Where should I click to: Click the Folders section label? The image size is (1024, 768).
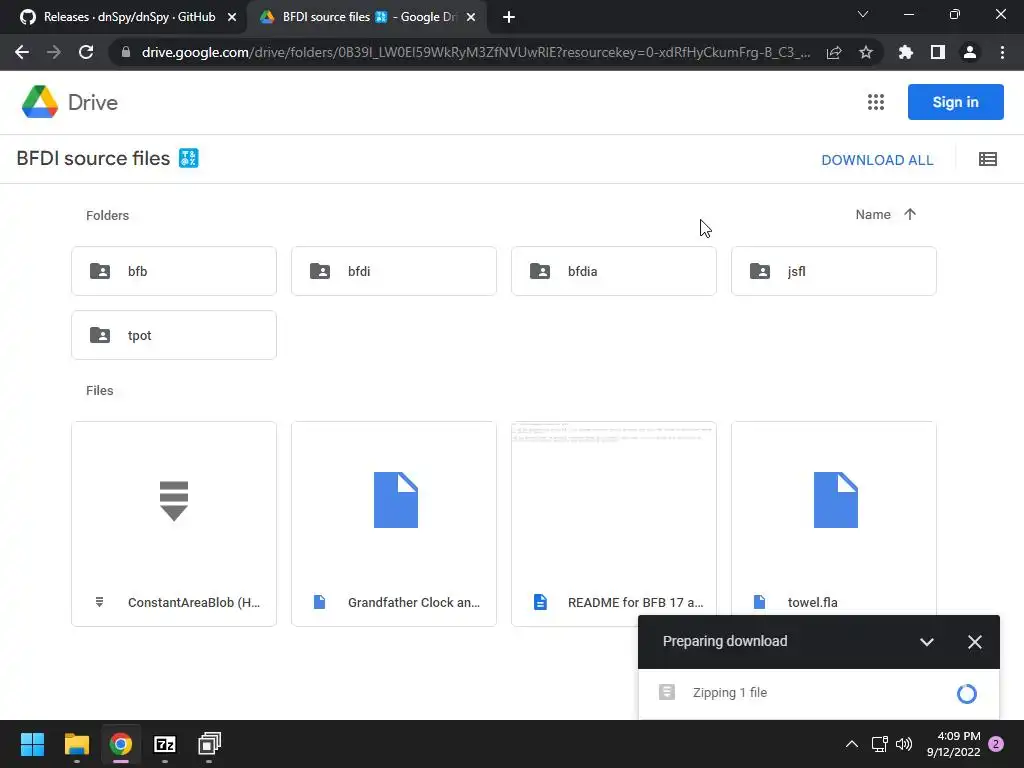108,216
